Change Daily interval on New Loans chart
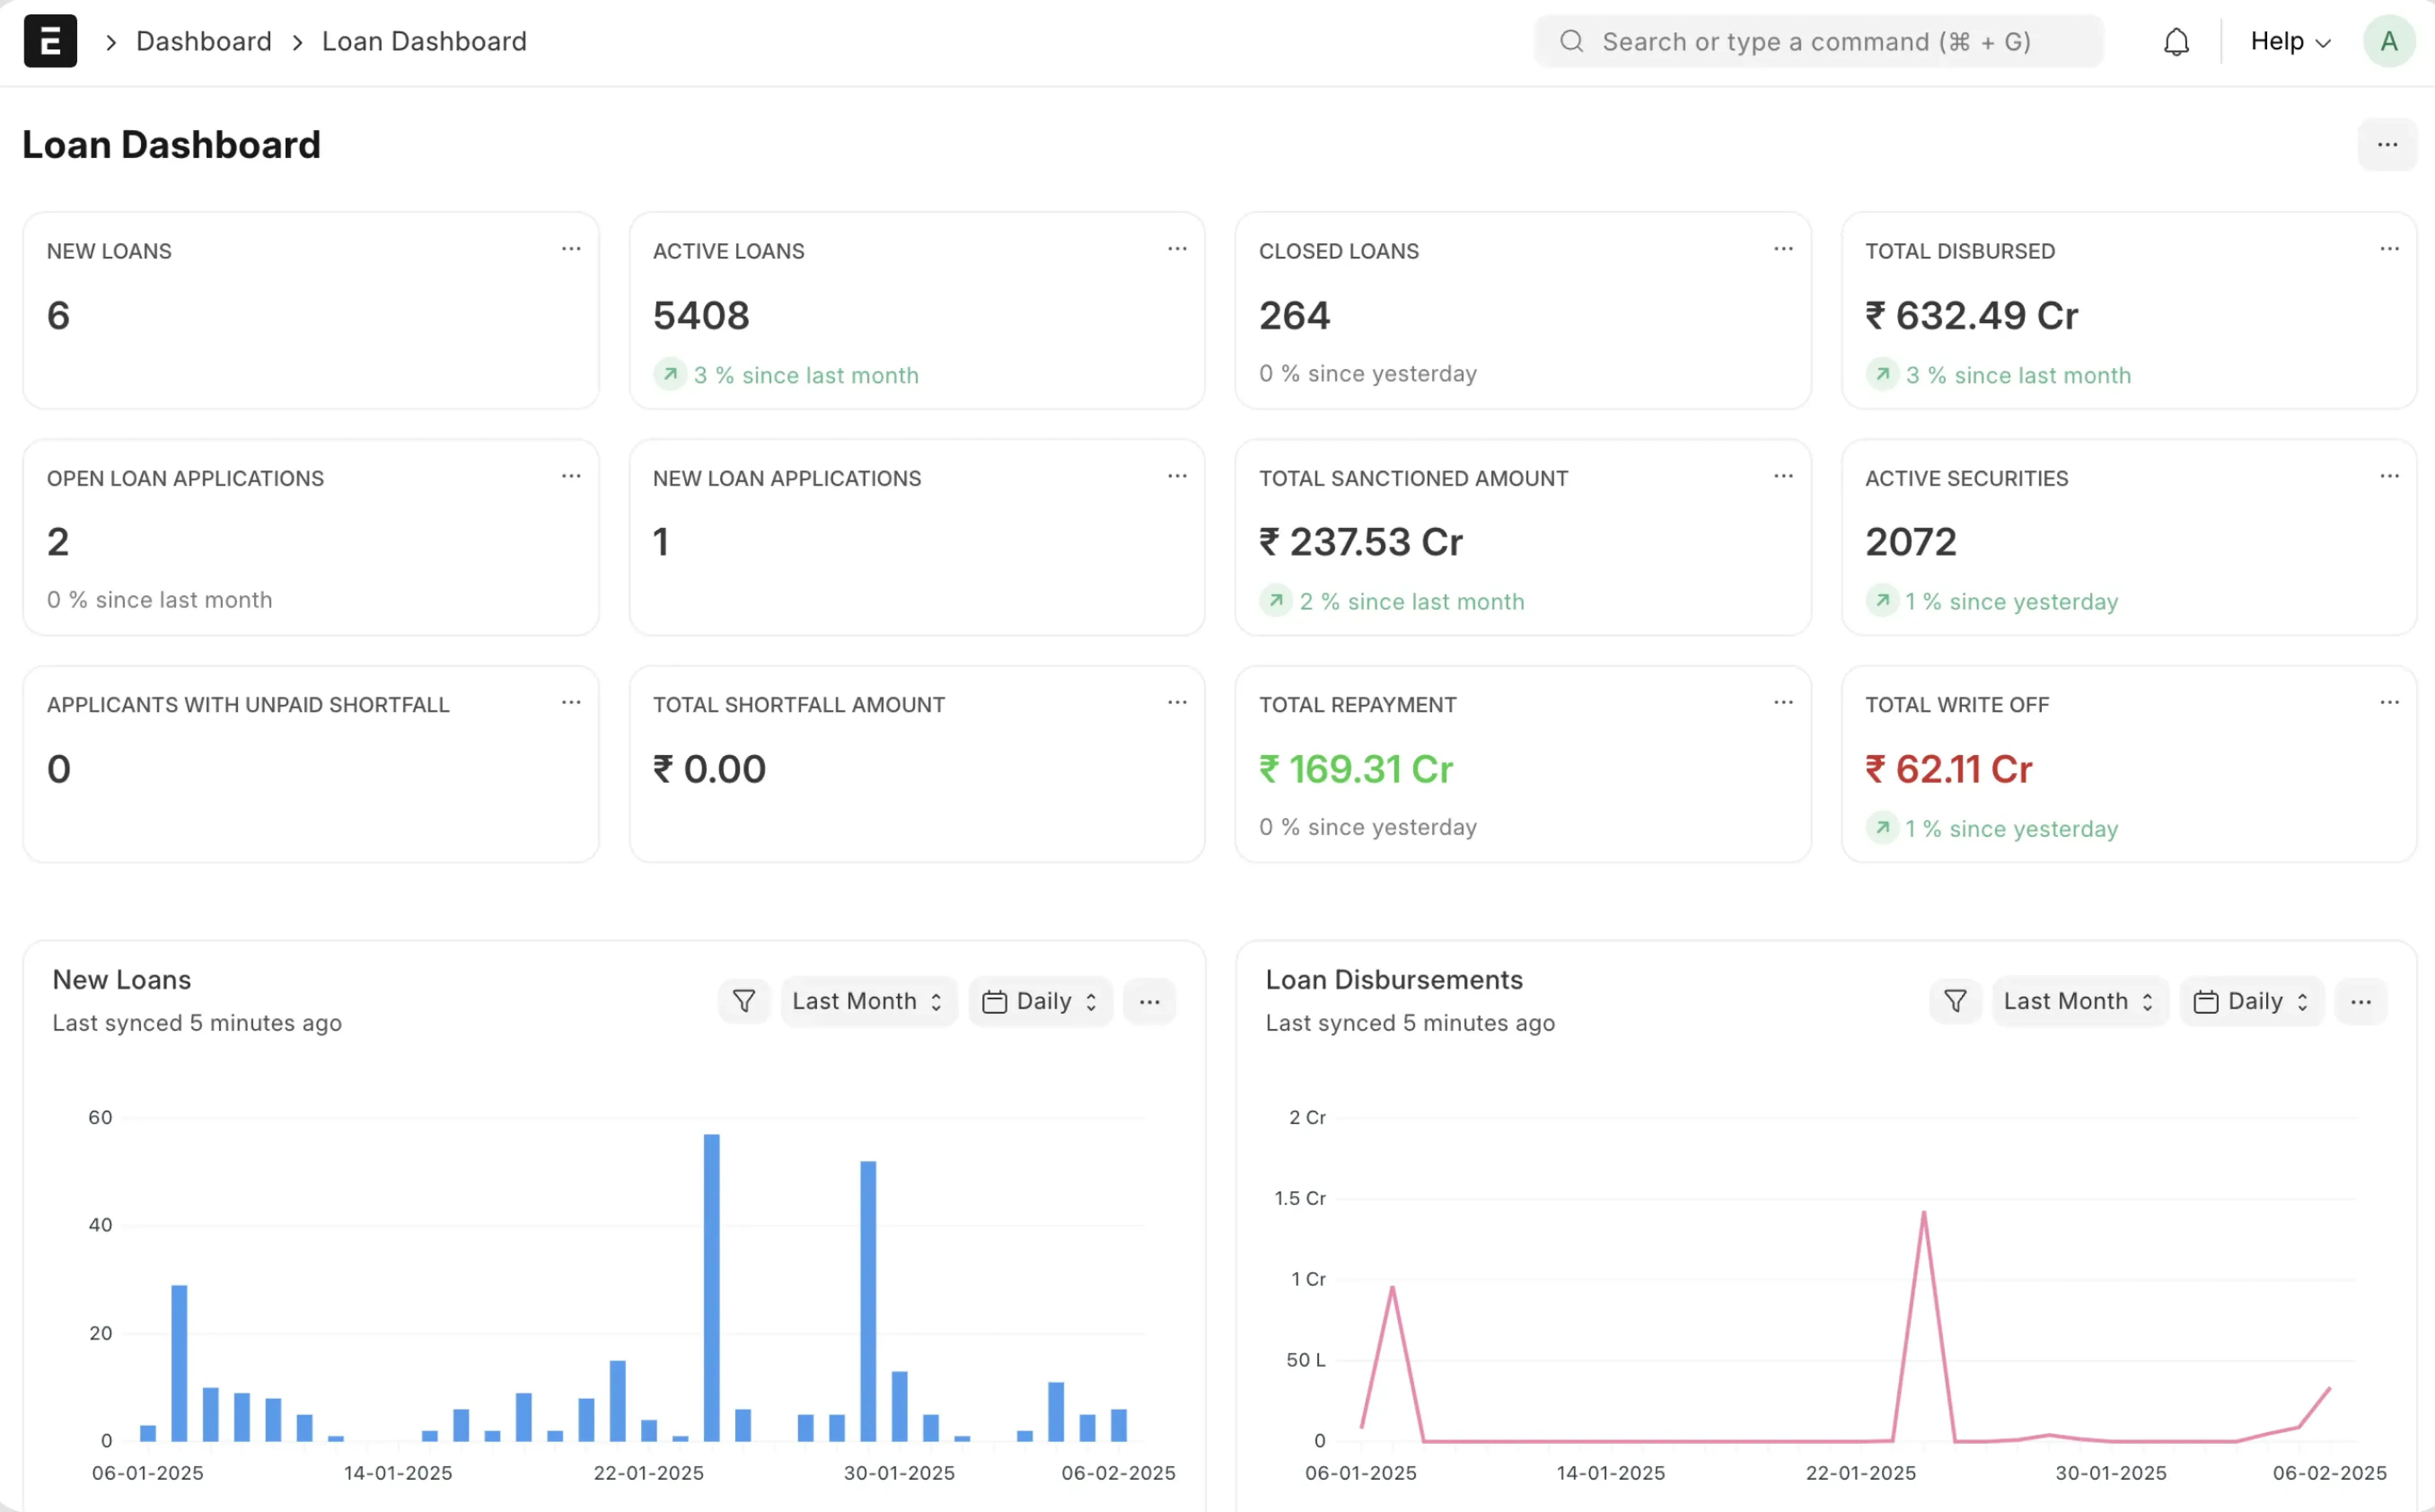Viewport: 2435px width, 1512px height. [1040, 1001]
